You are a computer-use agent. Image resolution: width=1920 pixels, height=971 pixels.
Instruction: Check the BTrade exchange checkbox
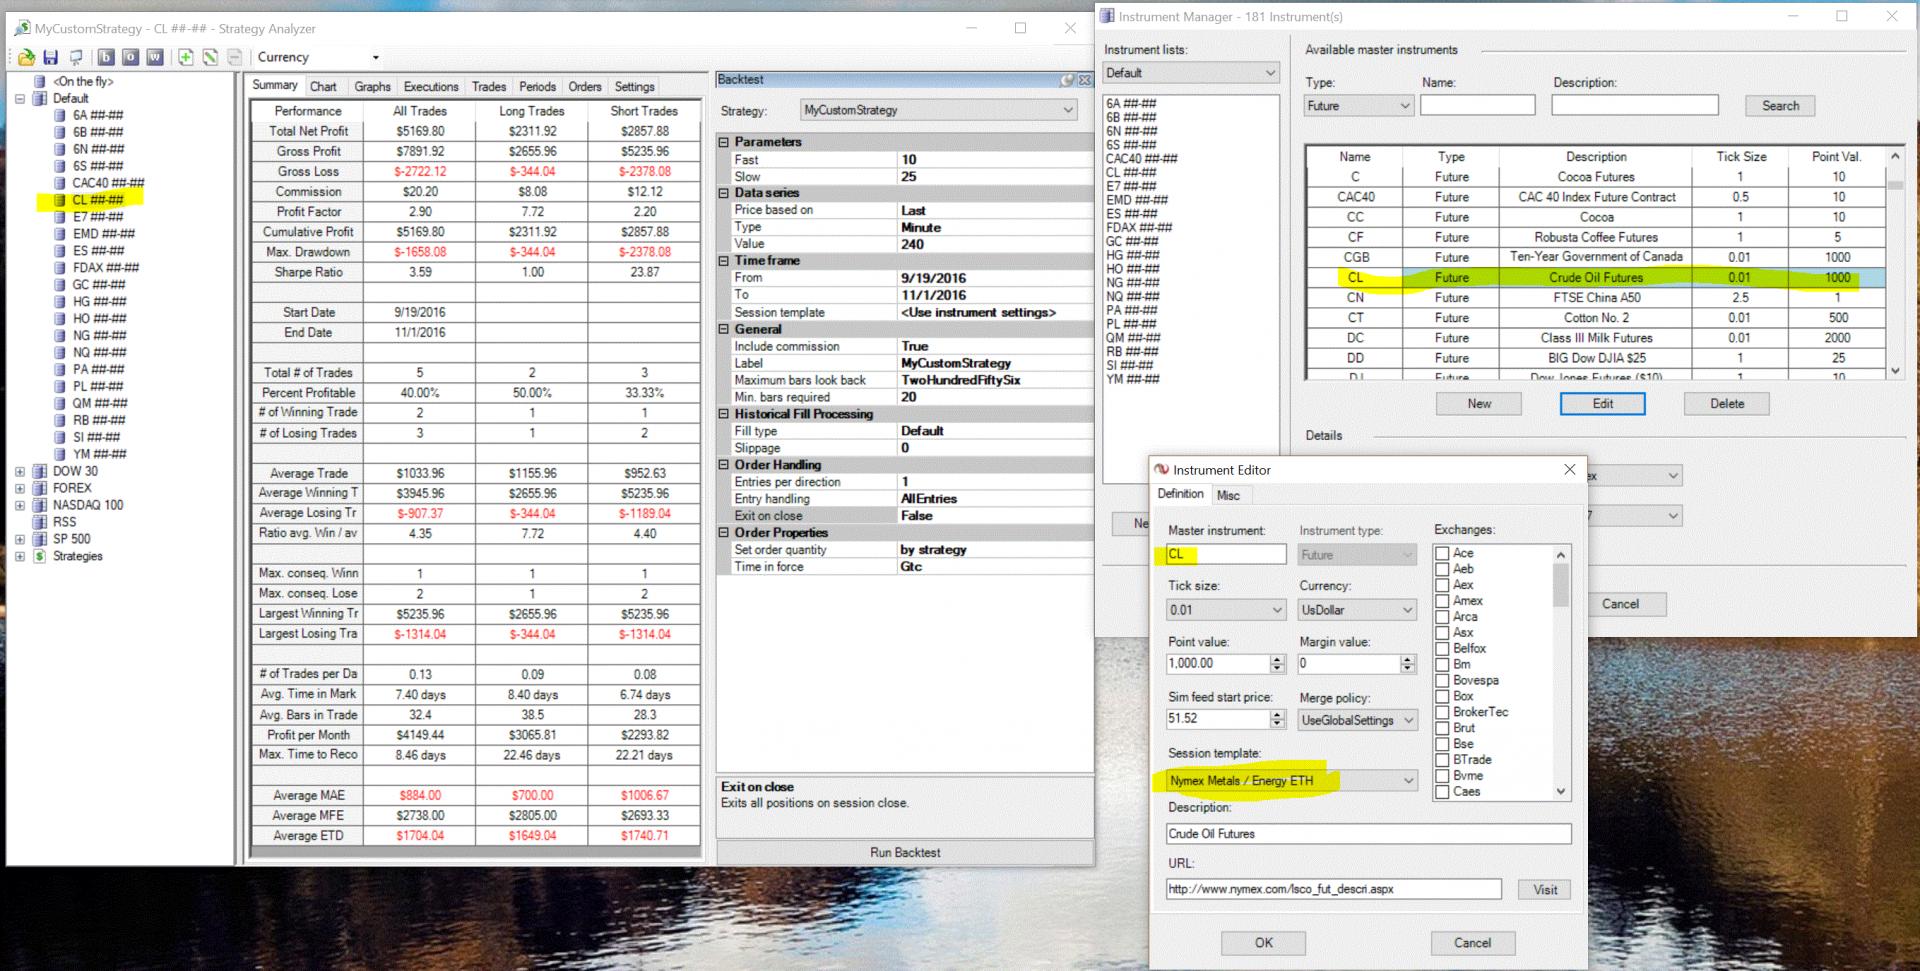1442,760
